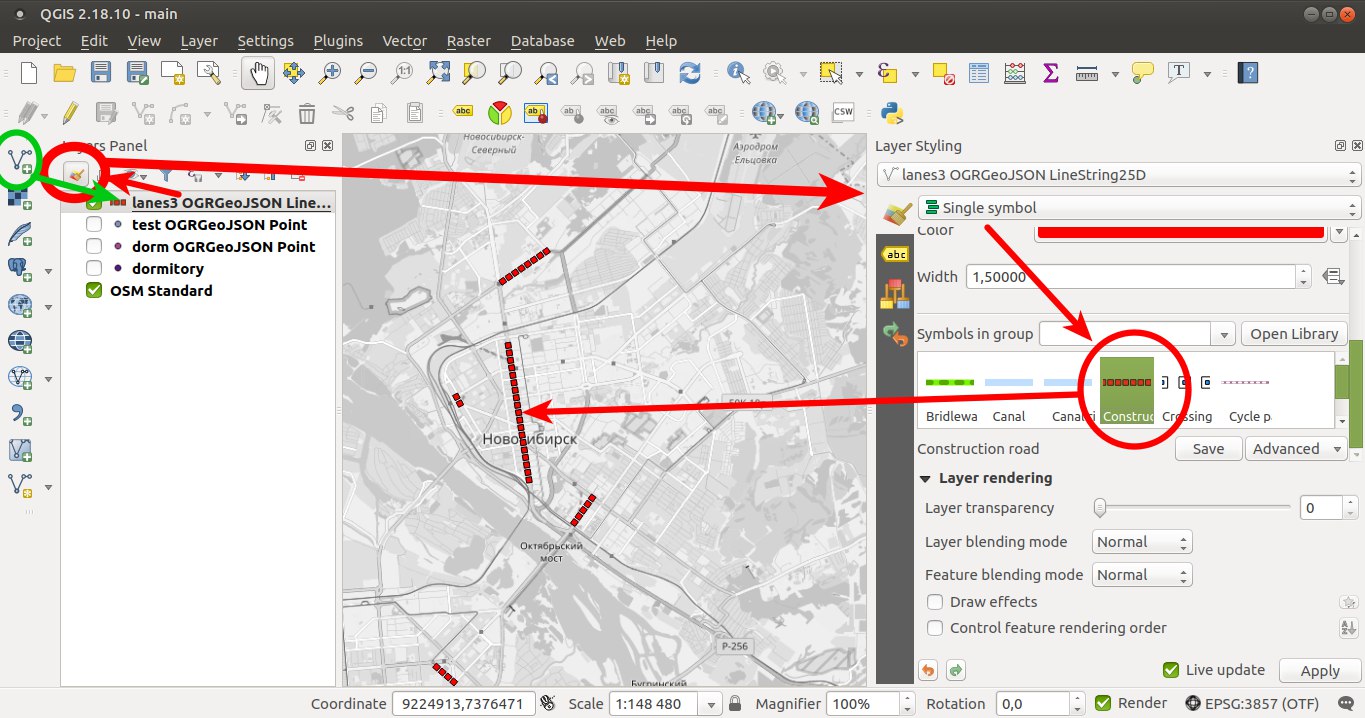Click the Diagram Options pie chart icon

tap(500, 112)
